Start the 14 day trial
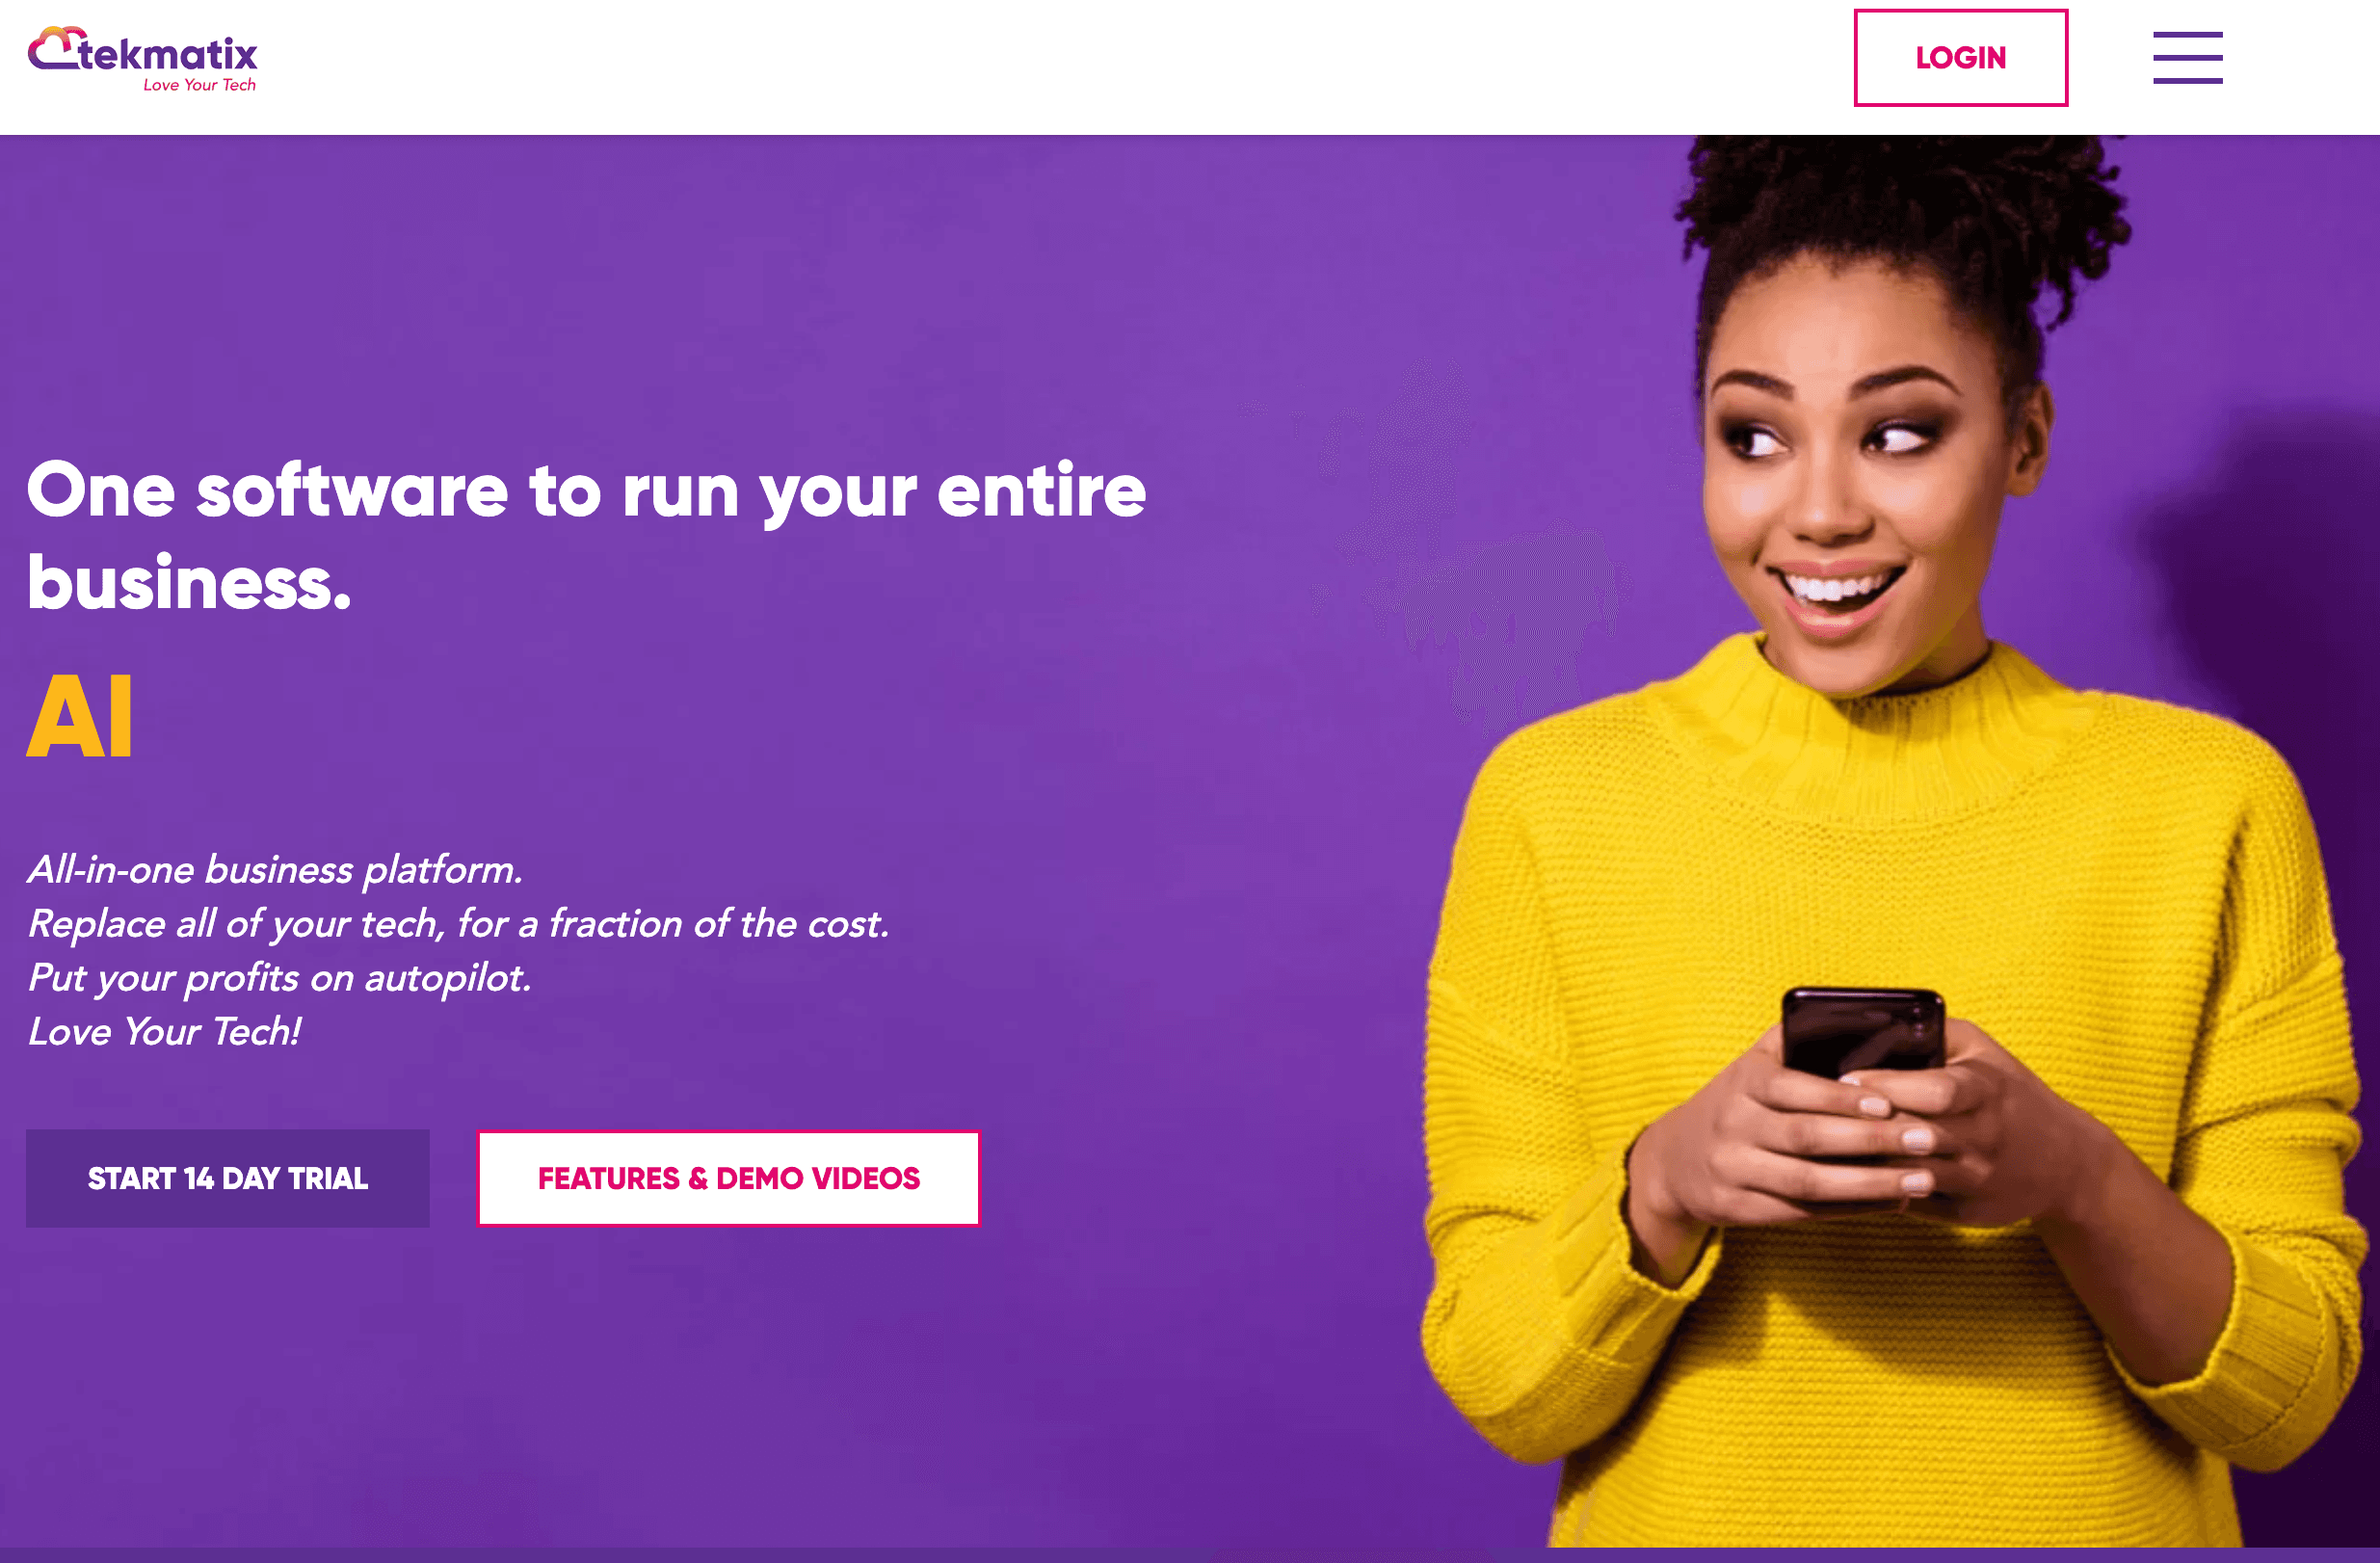This screenshot has height=1563, width=2380. click(x=228, y=1178)
